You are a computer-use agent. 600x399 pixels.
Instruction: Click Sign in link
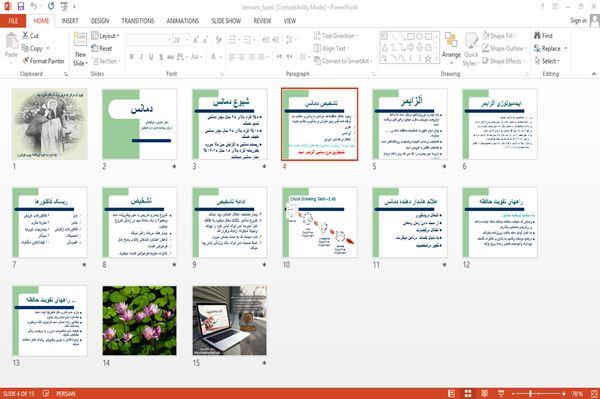[x=578, y=21]
